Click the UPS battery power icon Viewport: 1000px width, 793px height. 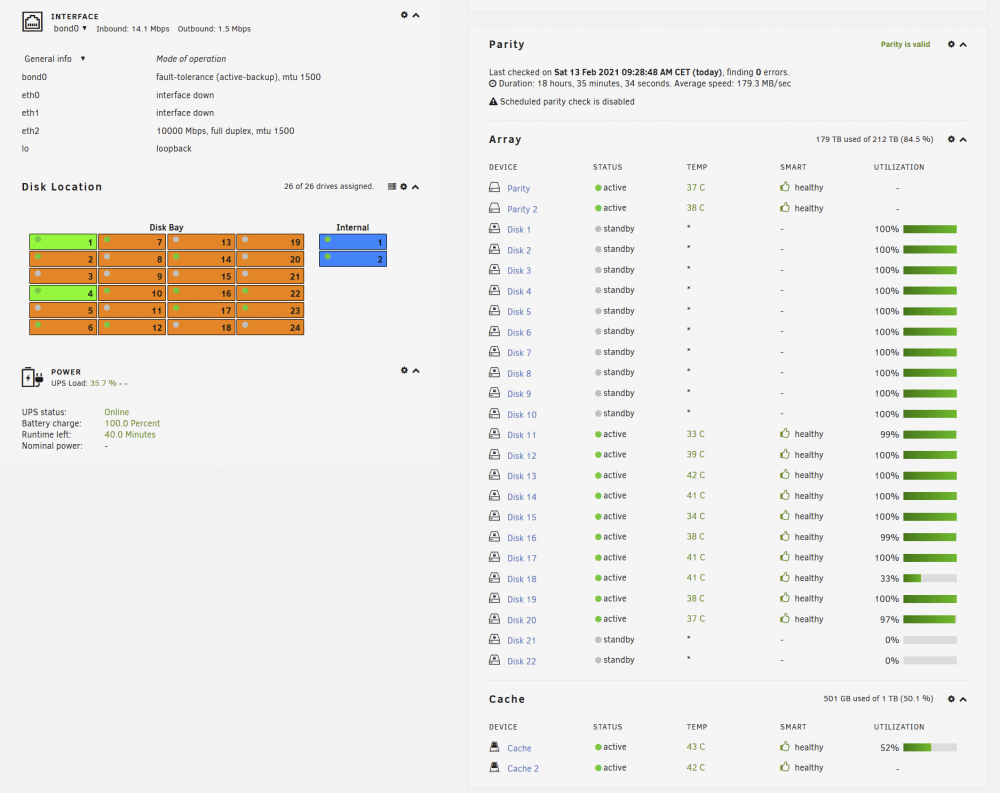point(32,377)
